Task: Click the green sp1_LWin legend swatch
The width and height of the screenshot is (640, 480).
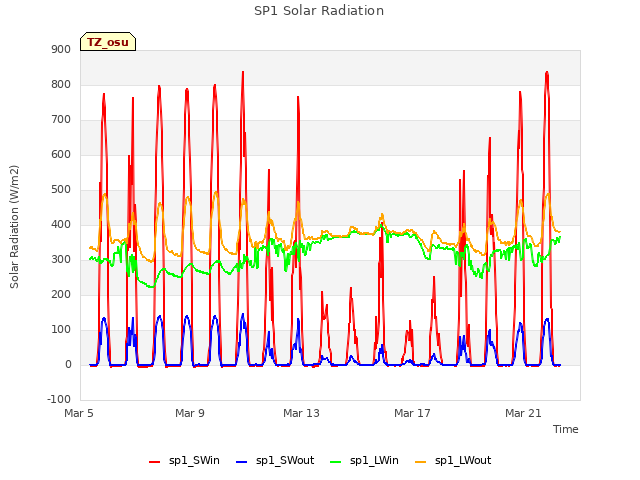Action: pyautogui.click(x=335, y=462)
